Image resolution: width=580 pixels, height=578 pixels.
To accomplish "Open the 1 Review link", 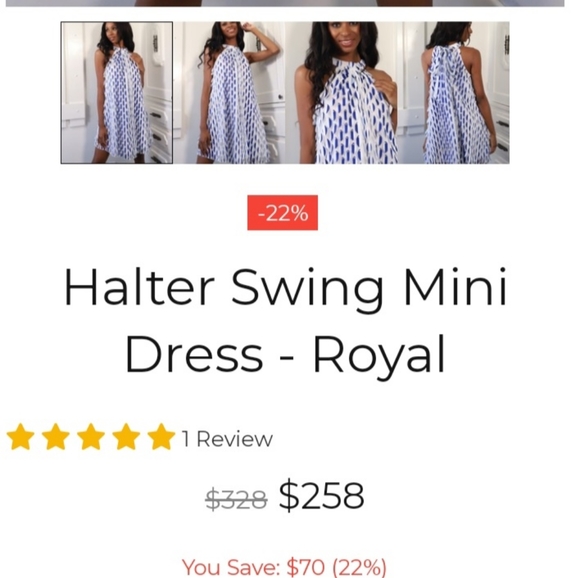I will tap(227, 439).
